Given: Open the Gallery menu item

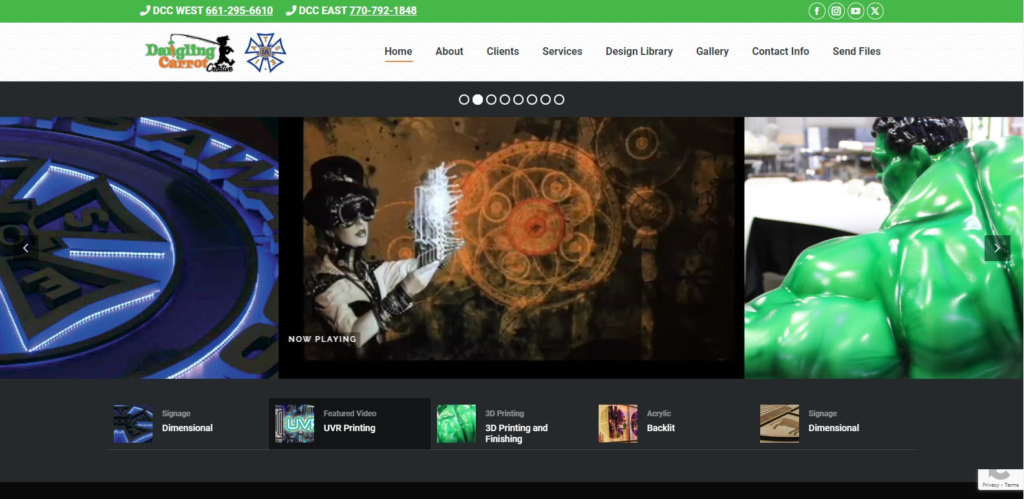Looking at the screenshot, I should click(712, 52).
